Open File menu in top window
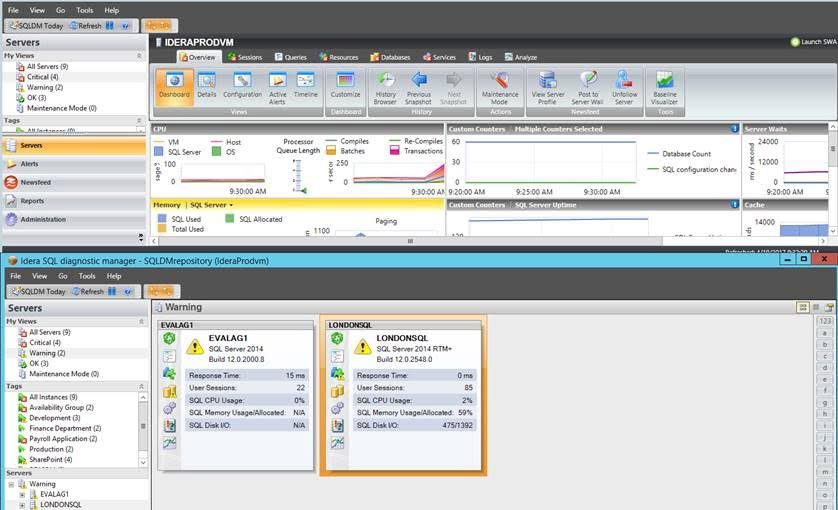Screen dimensions: 838x510 pos(13,10)
